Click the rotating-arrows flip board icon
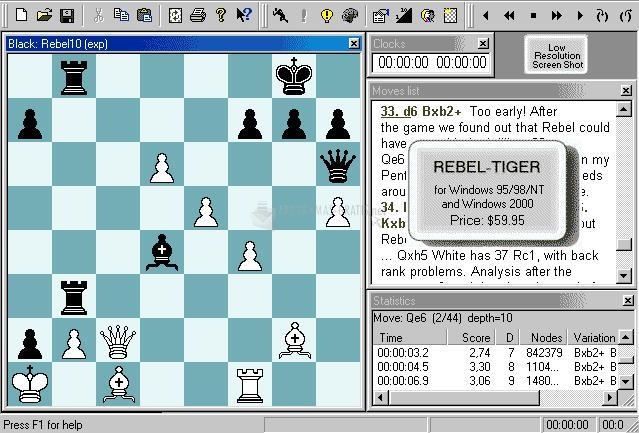Screen dimensions: 639x433 click(175, 15)
